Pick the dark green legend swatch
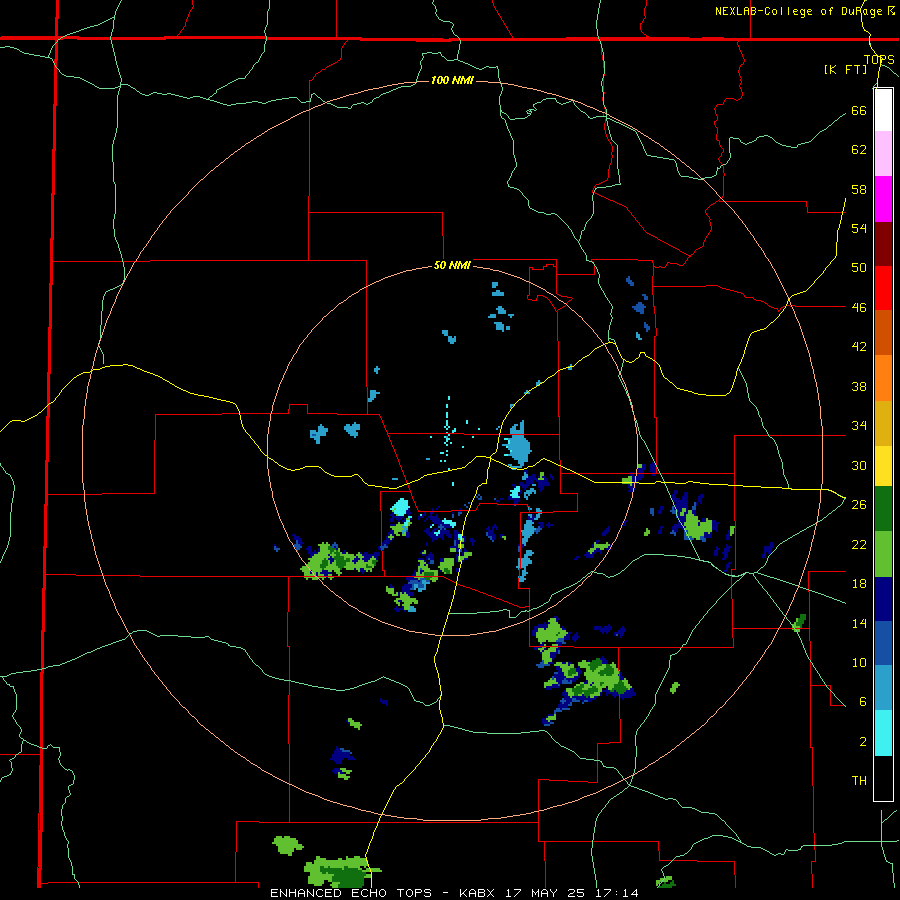 tap(883, 509)
